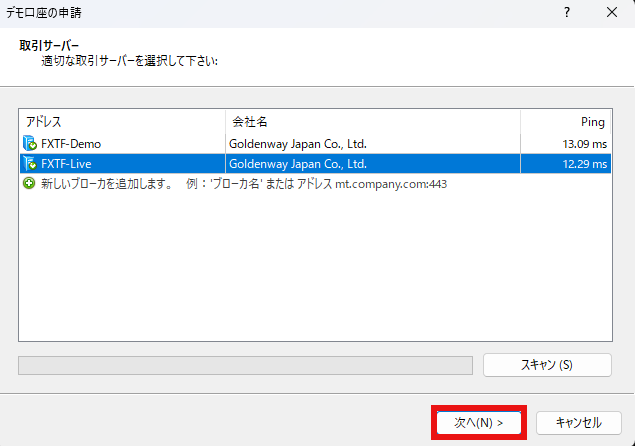Click the キャンセル button
The width and height of the screenshot is (635, 446).
(x=579, y=423)
